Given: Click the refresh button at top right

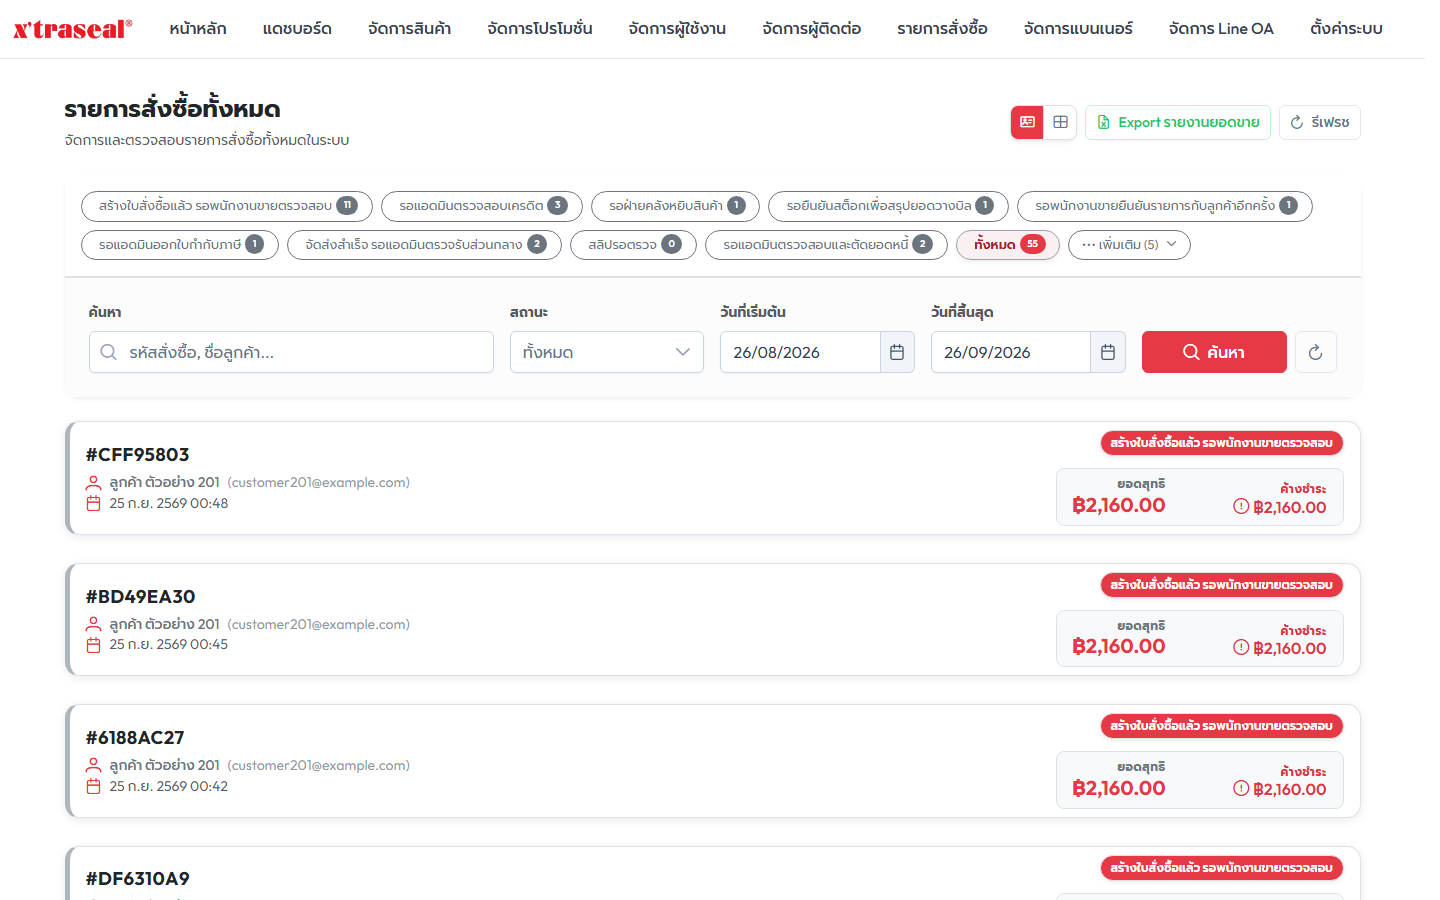Looking at the screenshot, I should click(1320, 122).
